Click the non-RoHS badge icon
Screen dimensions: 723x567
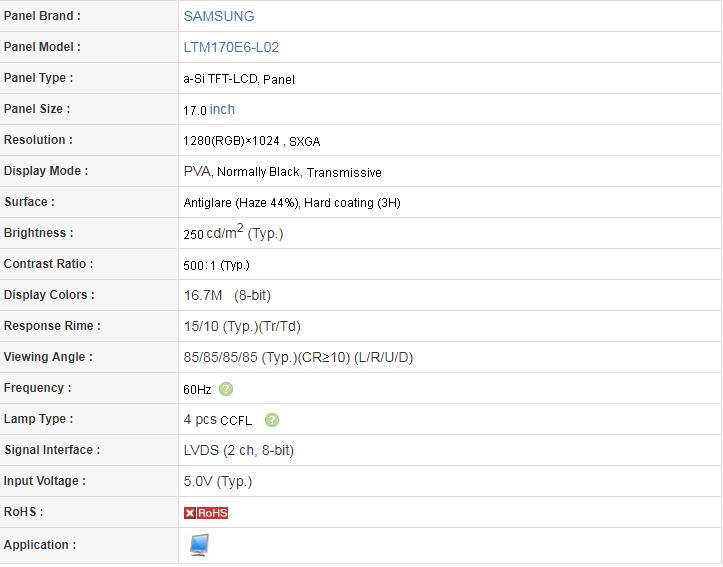[206, 513]
